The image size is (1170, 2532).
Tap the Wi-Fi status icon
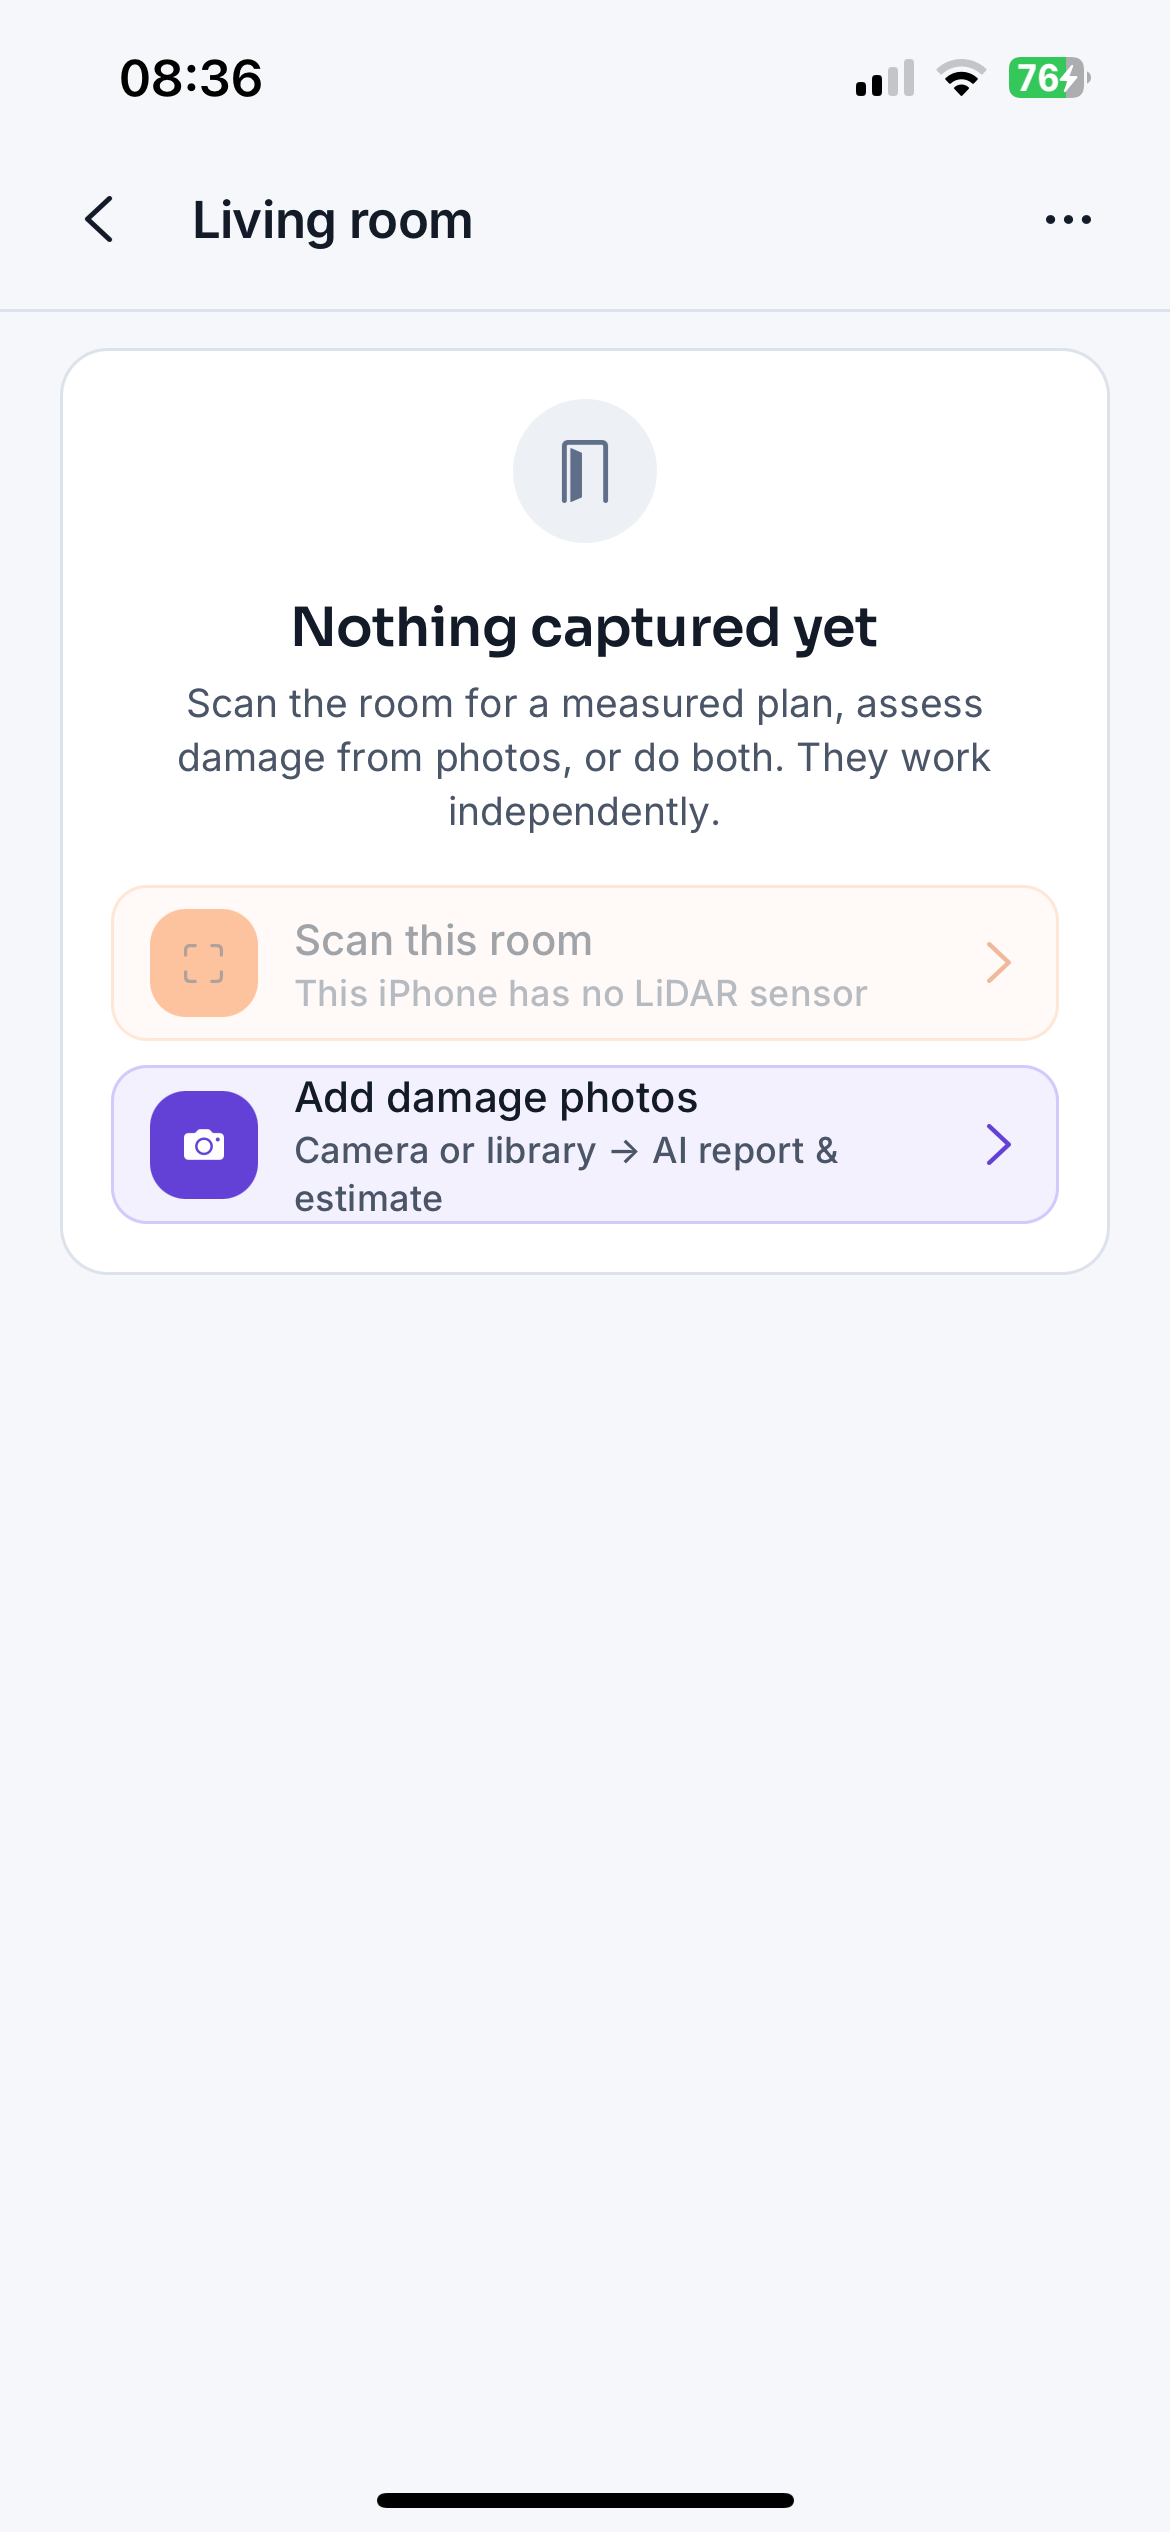coord(961,78)
